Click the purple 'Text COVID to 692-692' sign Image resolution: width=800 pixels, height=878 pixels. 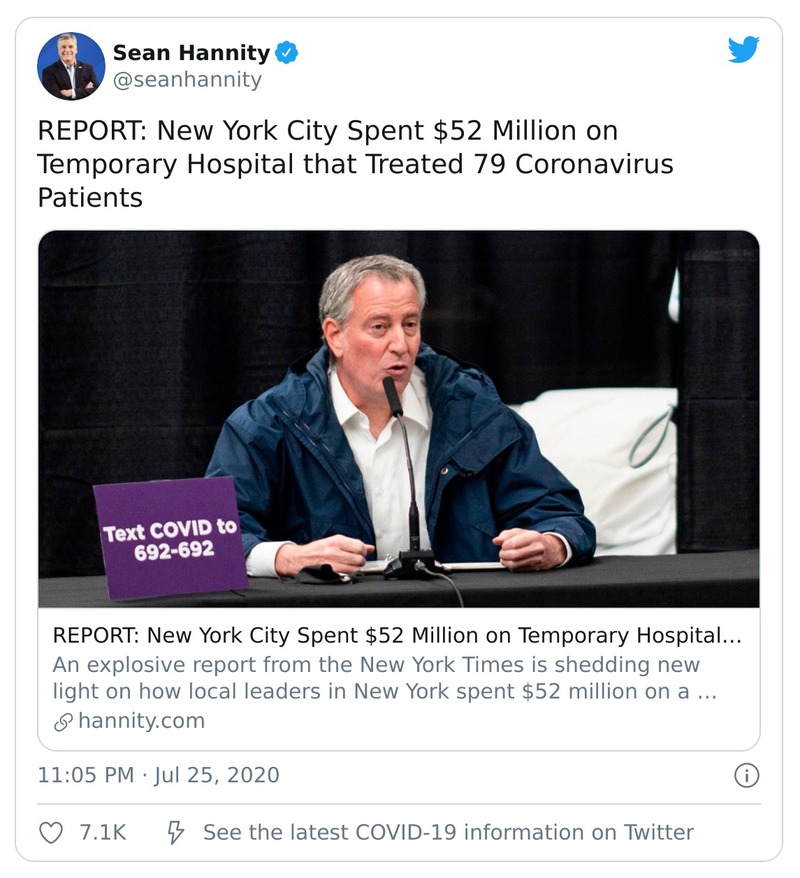click(x=170, y=538)
